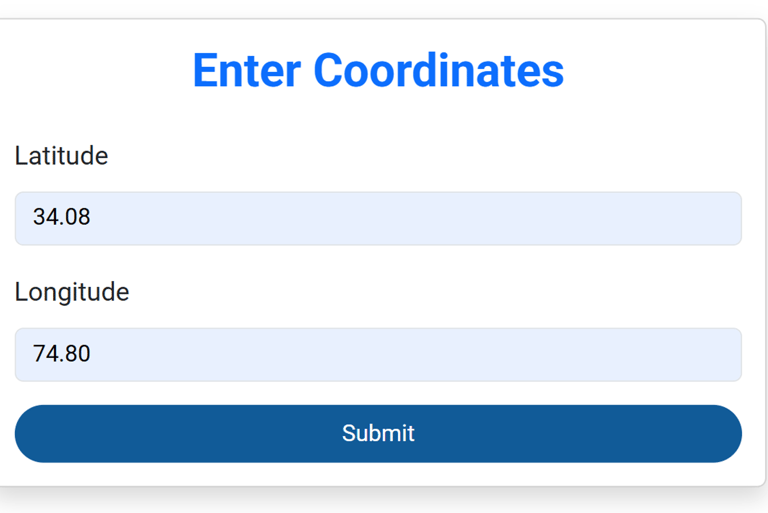Viewport: 768px width, 513px height.
Task: Click the Enter Coordinates heading
Action: coord(378,70)
